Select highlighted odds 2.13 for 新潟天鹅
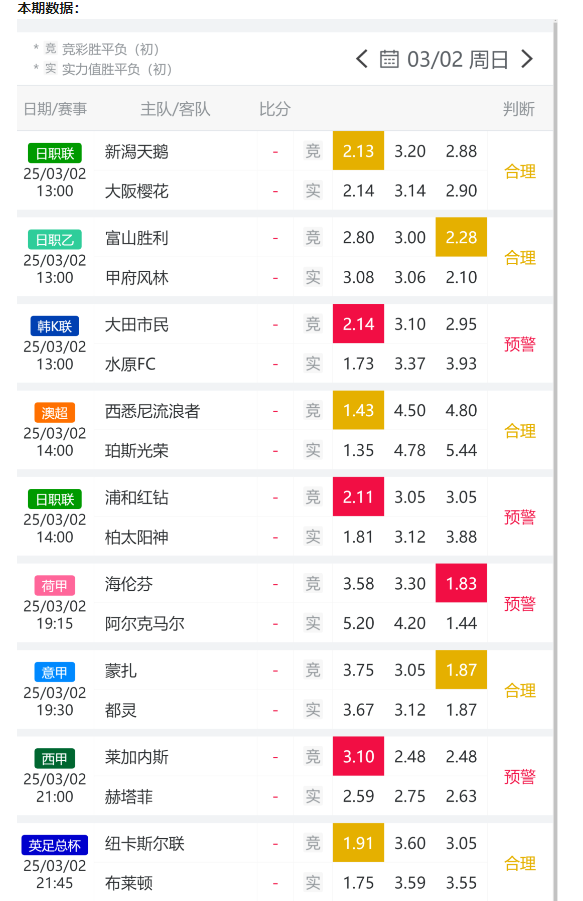Screen dimensions: 583x901 point(358,151)
